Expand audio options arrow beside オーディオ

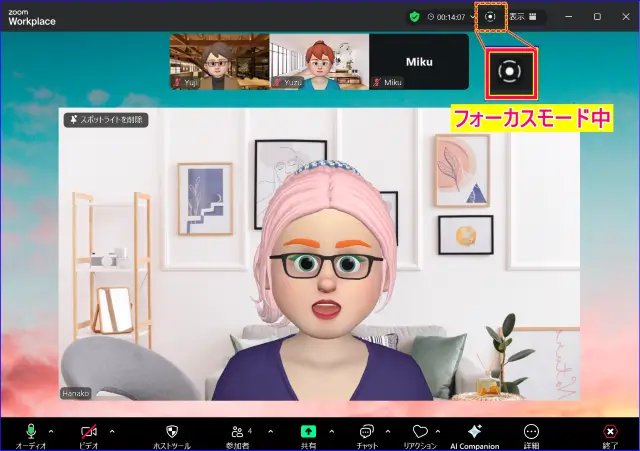click(51, 431)
